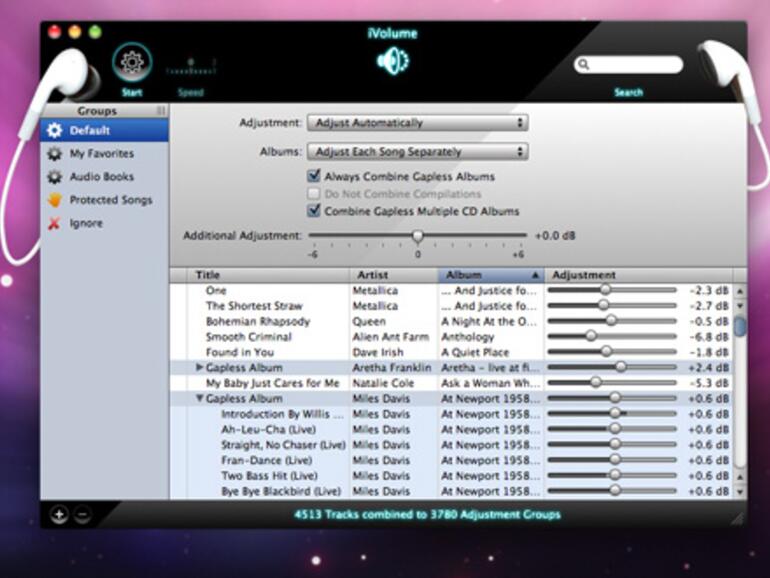Viewport: 770px width, 578px height.
Task: Select the Default group gear icon
Action: [54, 131]
